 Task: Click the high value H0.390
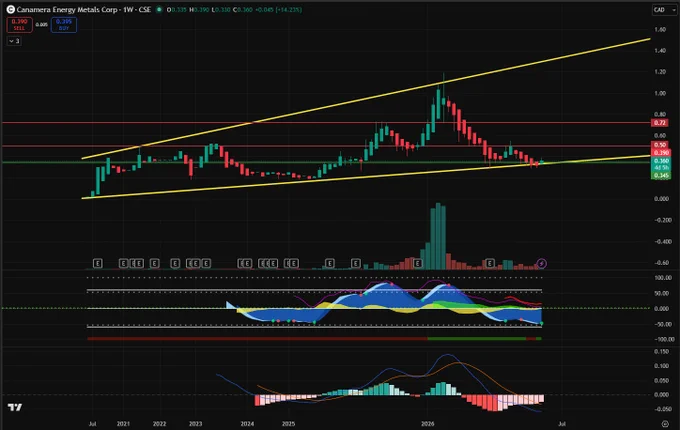pos(199,9)
